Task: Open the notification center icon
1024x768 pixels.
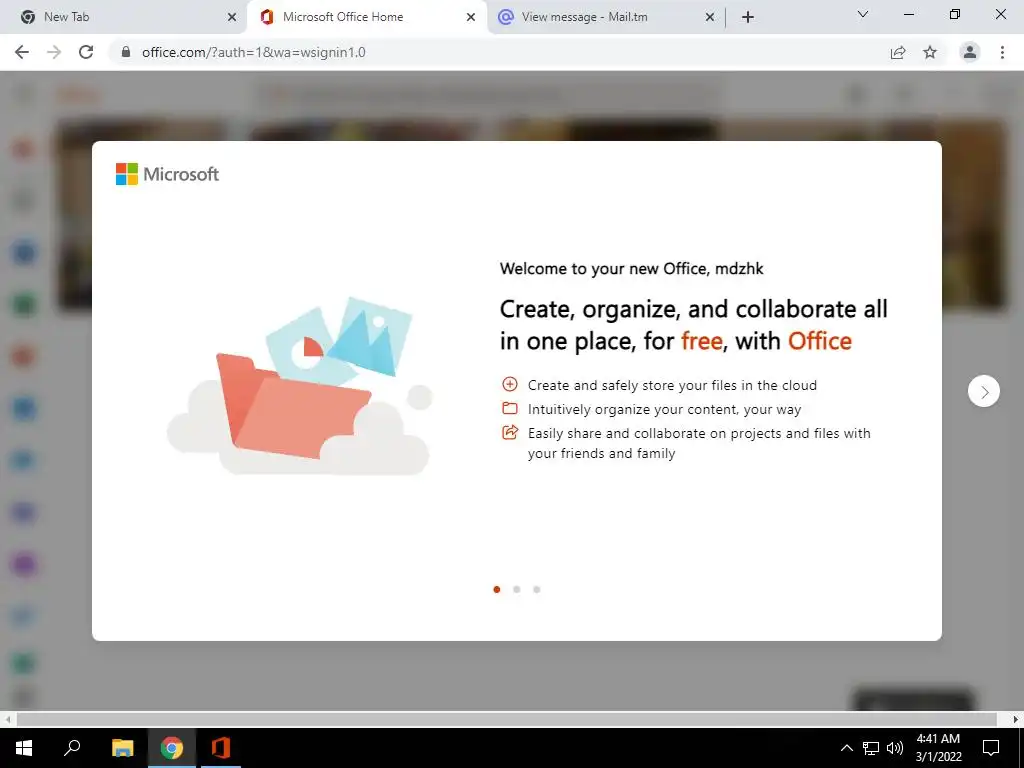Action: 991,748
